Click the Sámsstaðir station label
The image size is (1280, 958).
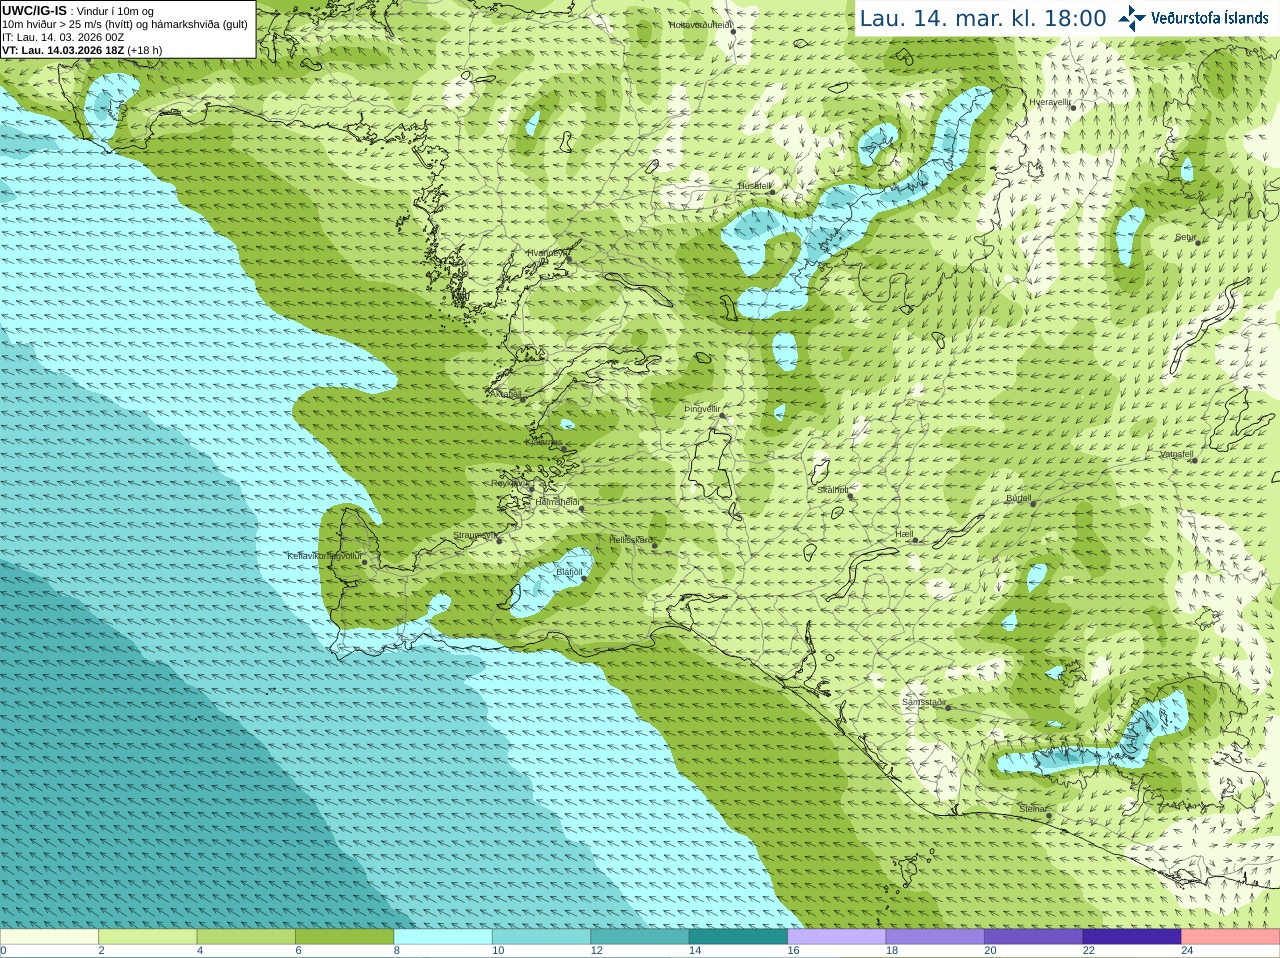click(923, 702)
